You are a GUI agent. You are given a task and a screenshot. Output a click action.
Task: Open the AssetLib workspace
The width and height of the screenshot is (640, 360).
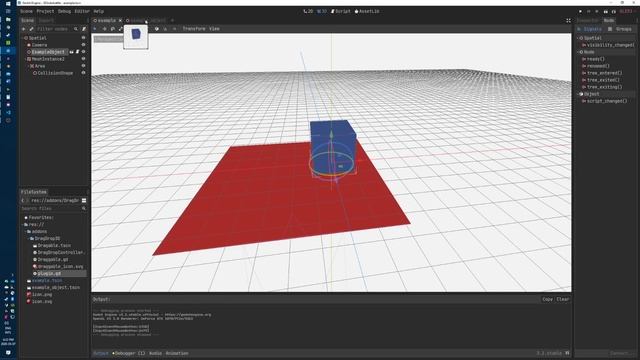367,11
